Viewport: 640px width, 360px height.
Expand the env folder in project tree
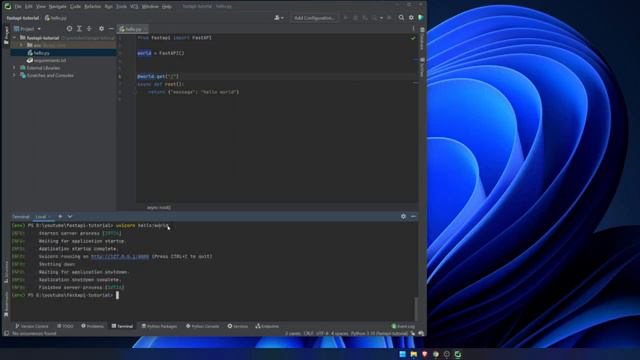[22, 45]
